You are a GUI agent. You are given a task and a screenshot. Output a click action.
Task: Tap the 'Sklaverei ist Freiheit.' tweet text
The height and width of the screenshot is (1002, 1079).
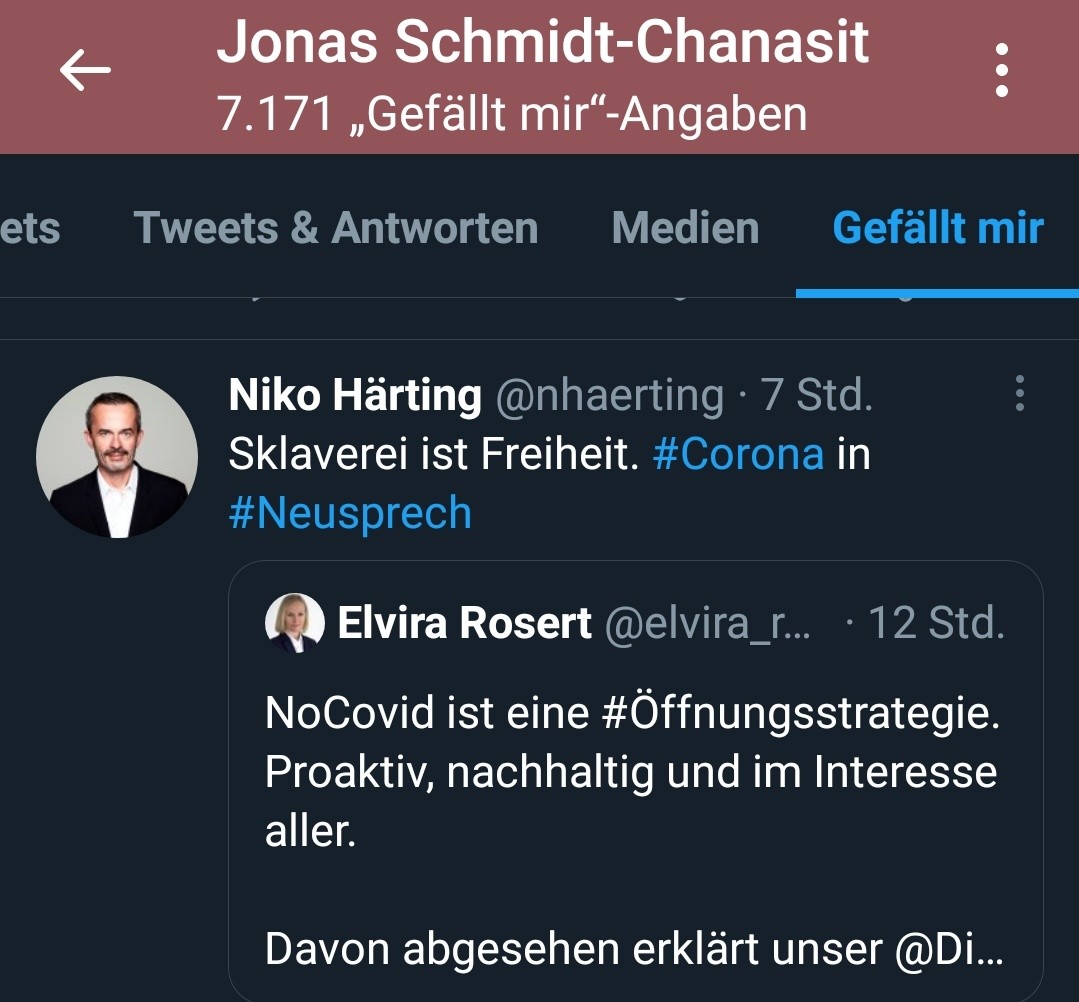tap(433, 454)
